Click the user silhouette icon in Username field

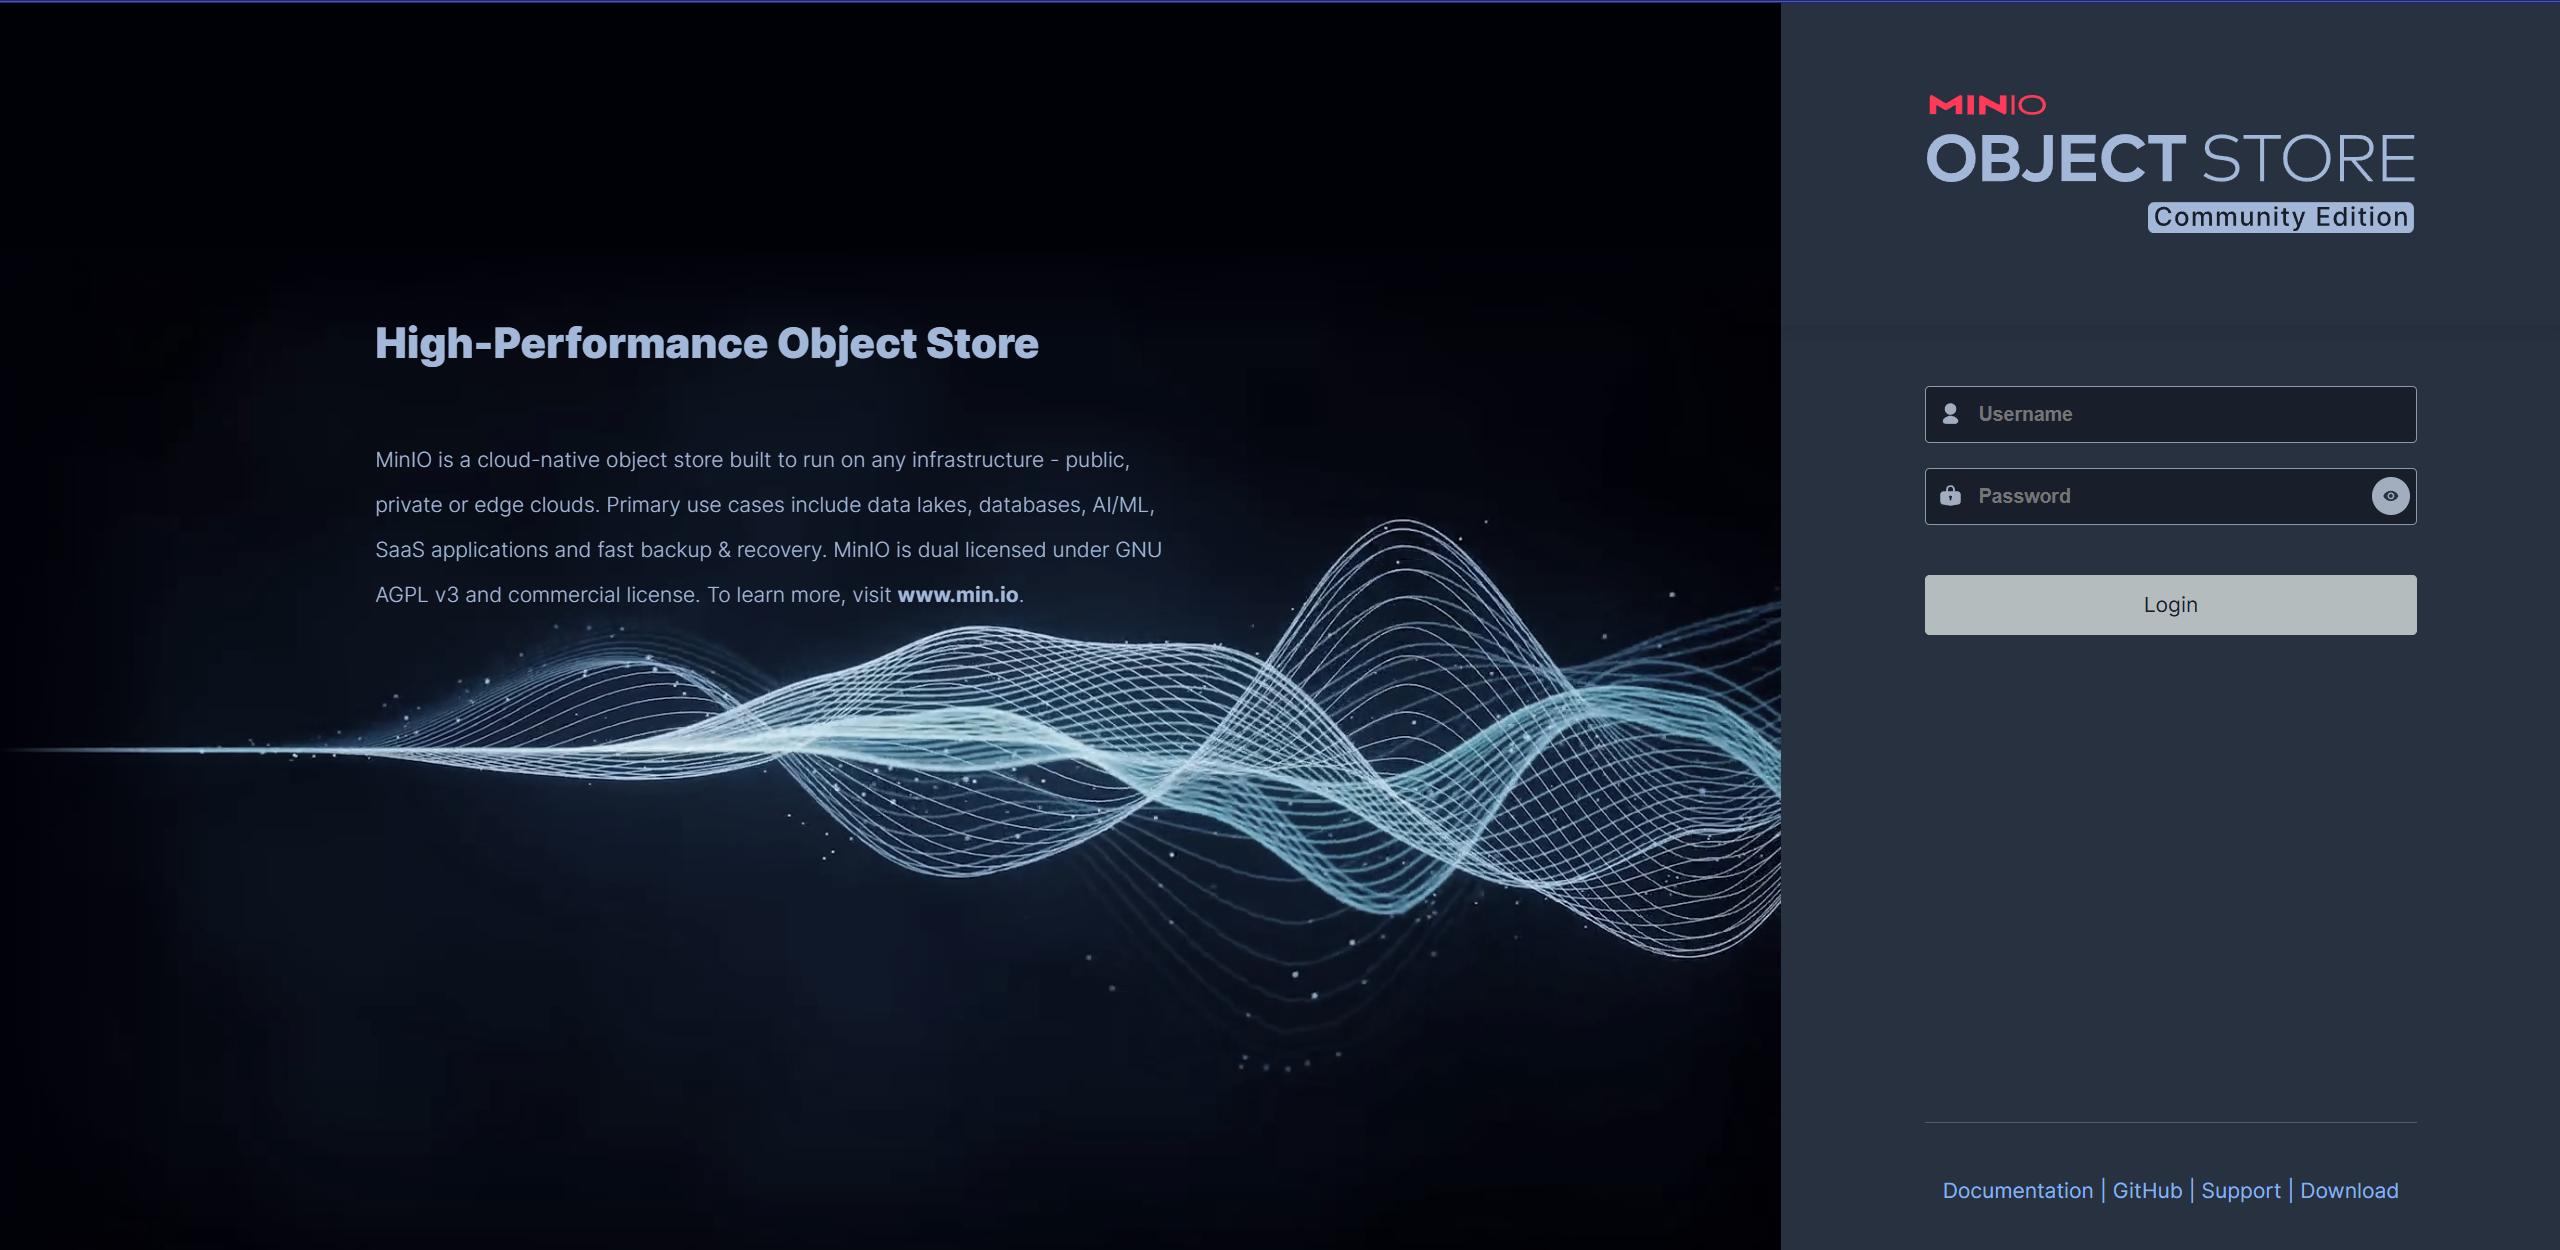click(1950, 414)
